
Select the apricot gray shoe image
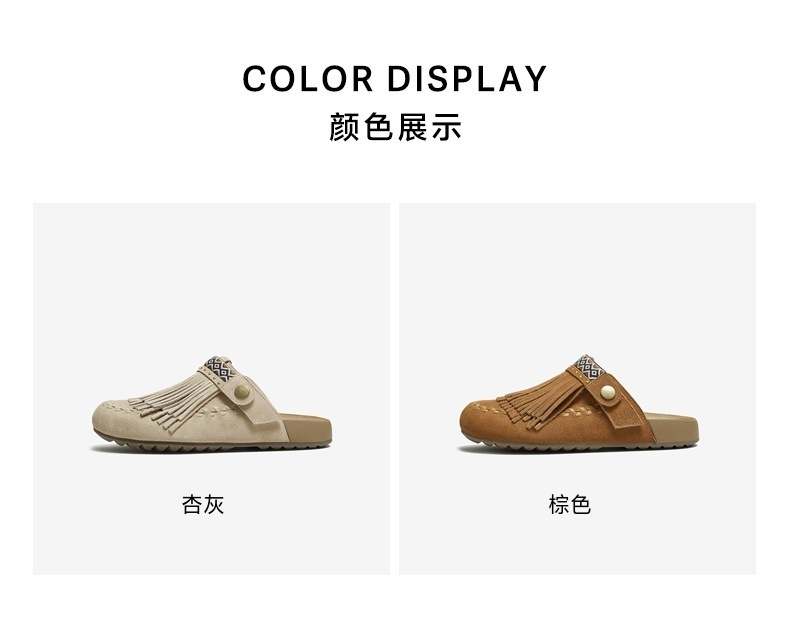click(x=212, y=404)
